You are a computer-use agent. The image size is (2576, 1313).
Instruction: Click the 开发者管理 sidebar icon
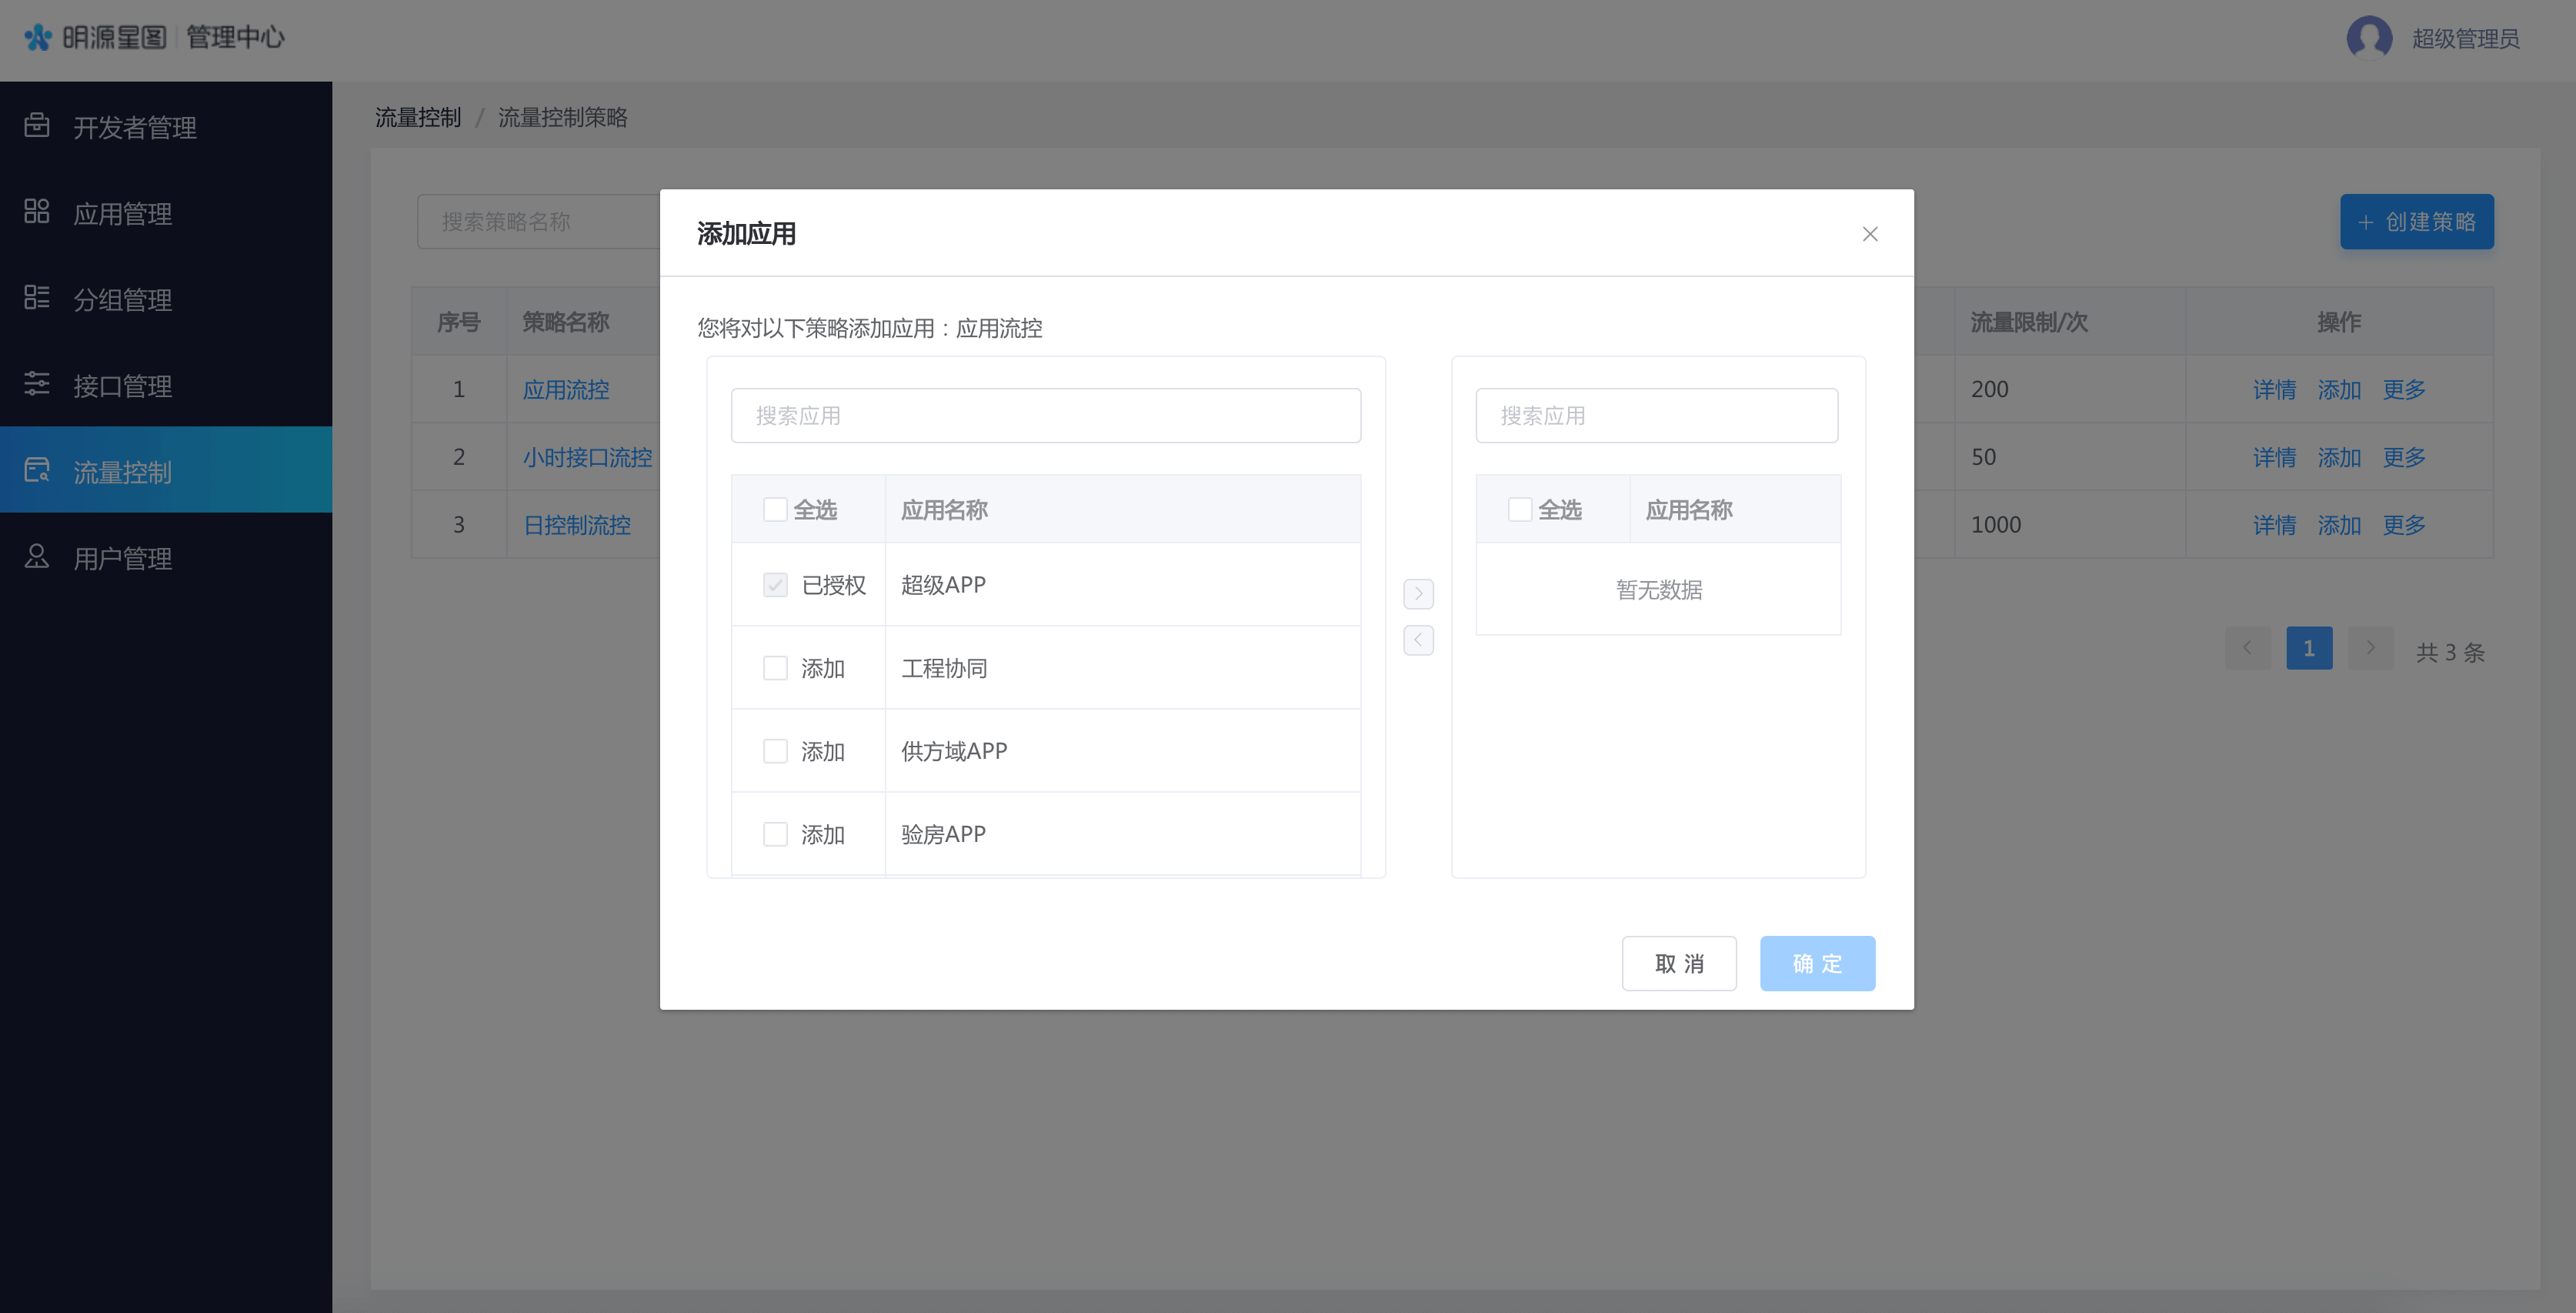click(37, 125)
